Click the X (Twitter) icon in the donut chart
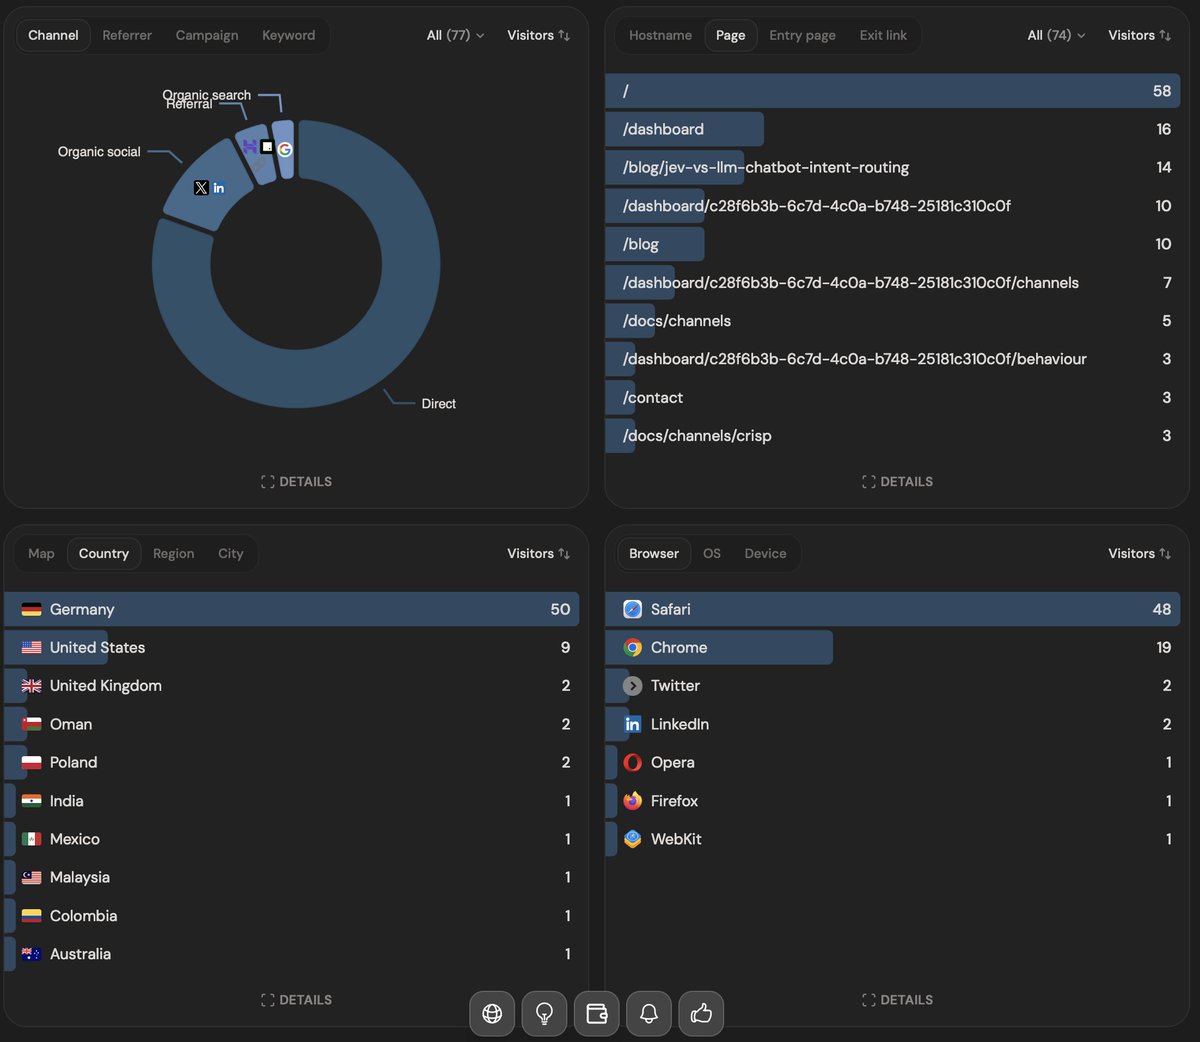Image resolution: width=1200 pixels, height=1042 pixels. pos(201,188)
